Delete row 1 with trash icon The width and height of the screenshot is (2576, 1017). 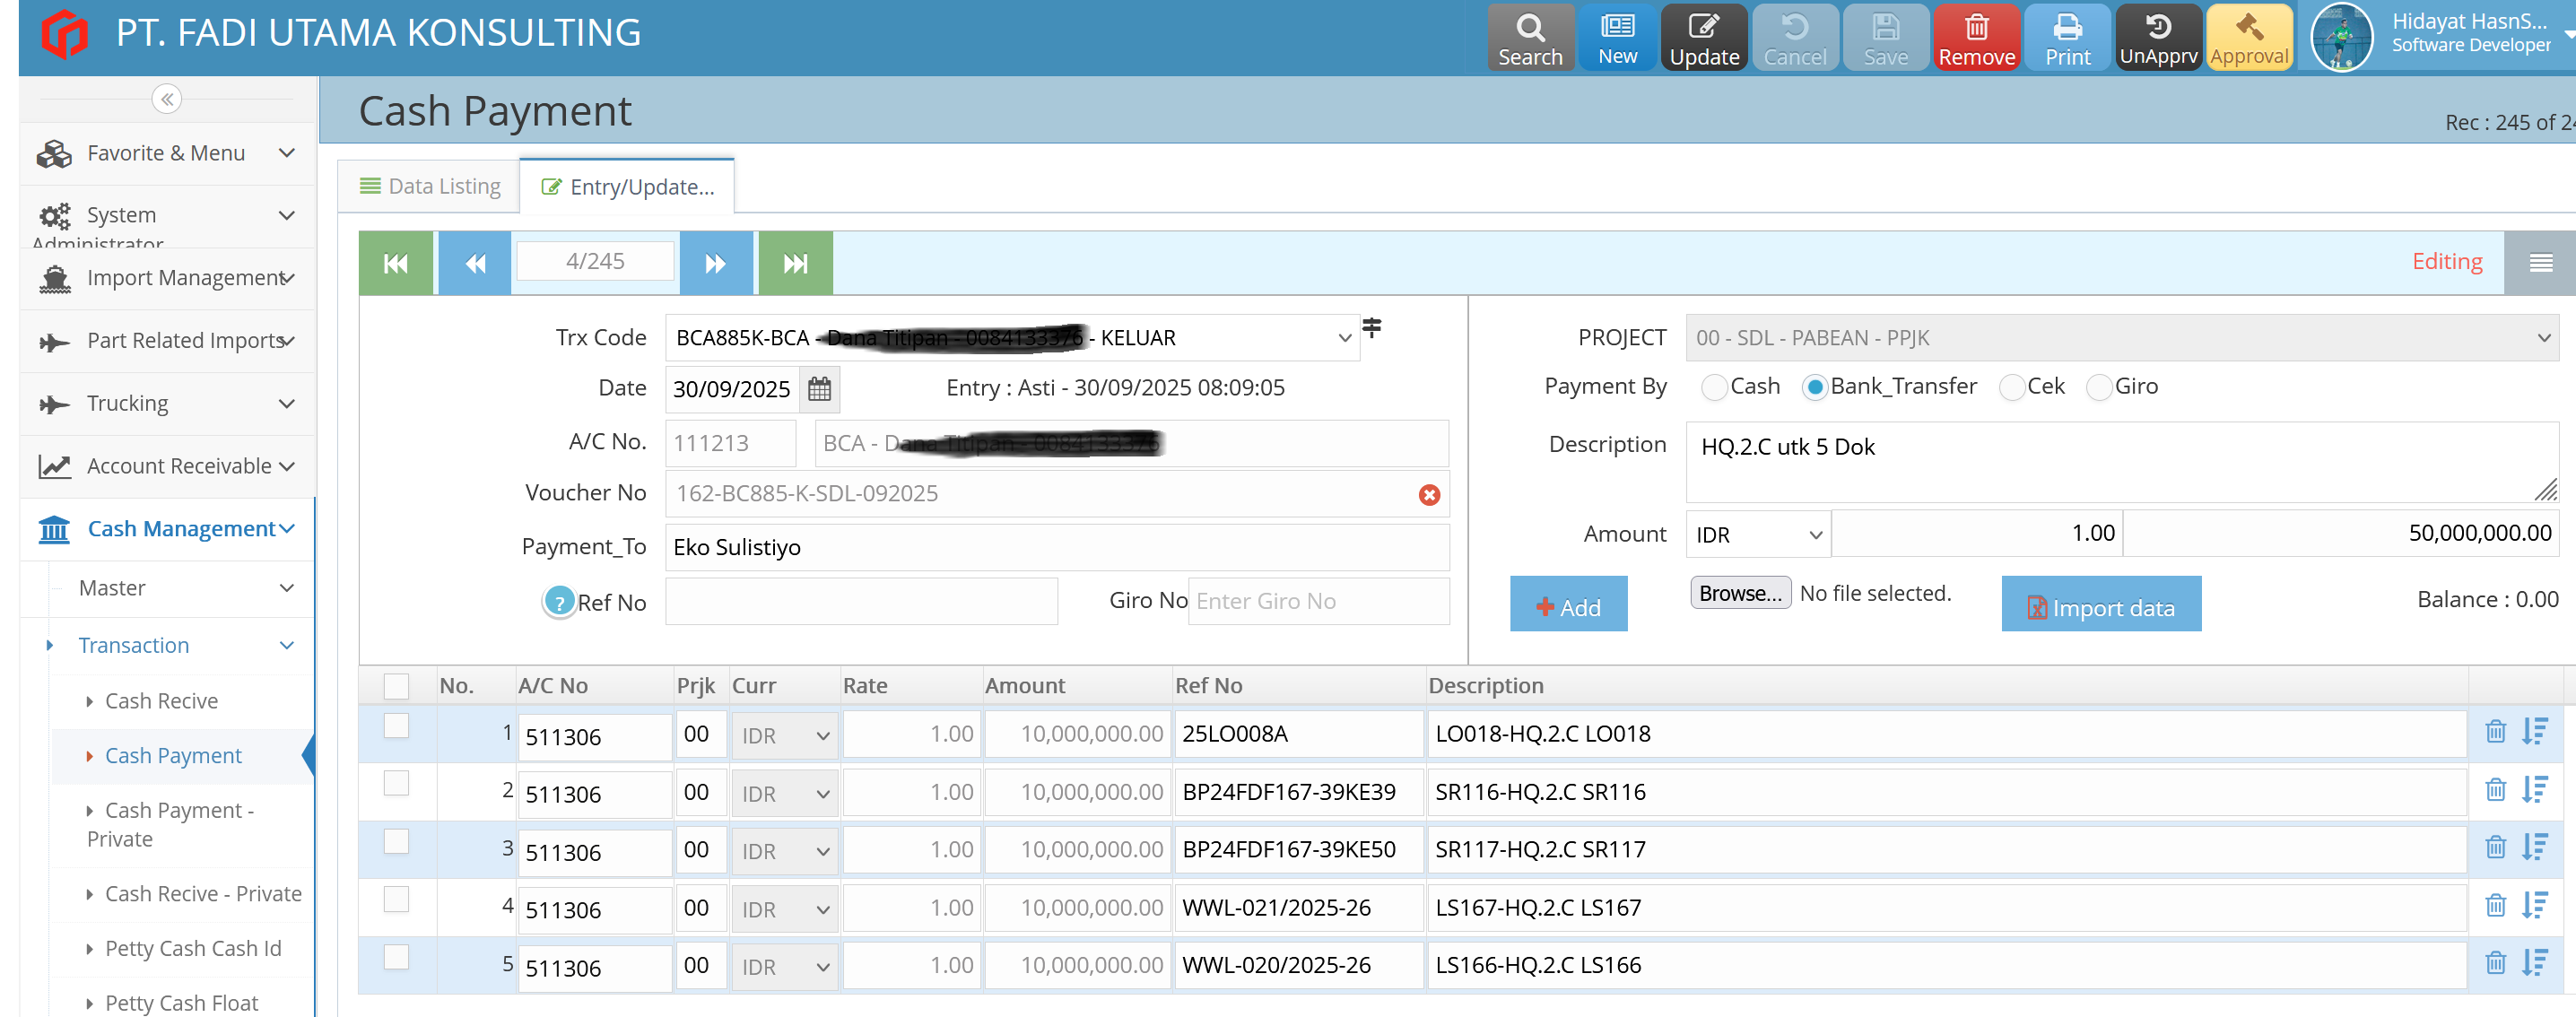tap(2495, 732)
